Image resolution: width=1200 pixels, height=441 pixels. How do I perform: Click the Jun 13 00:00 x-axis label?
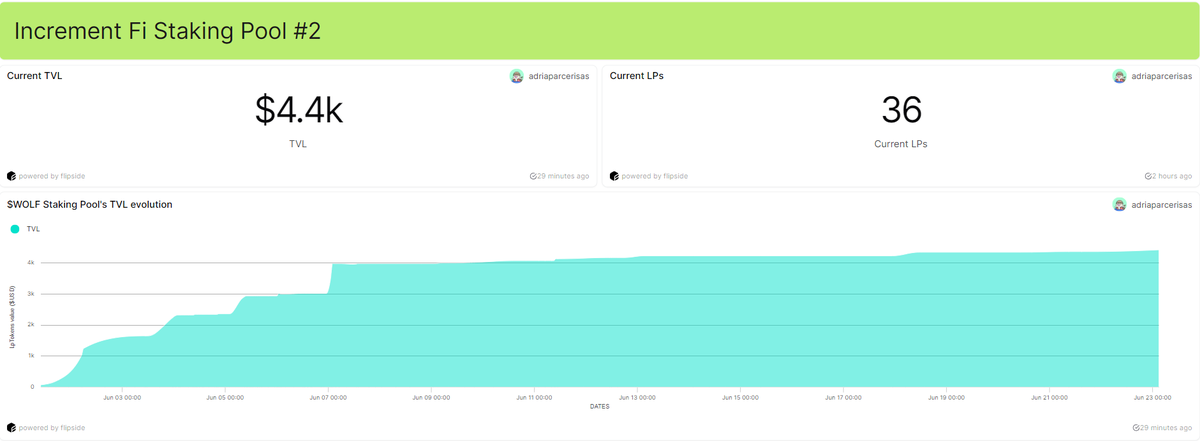[x=637, y=397]
